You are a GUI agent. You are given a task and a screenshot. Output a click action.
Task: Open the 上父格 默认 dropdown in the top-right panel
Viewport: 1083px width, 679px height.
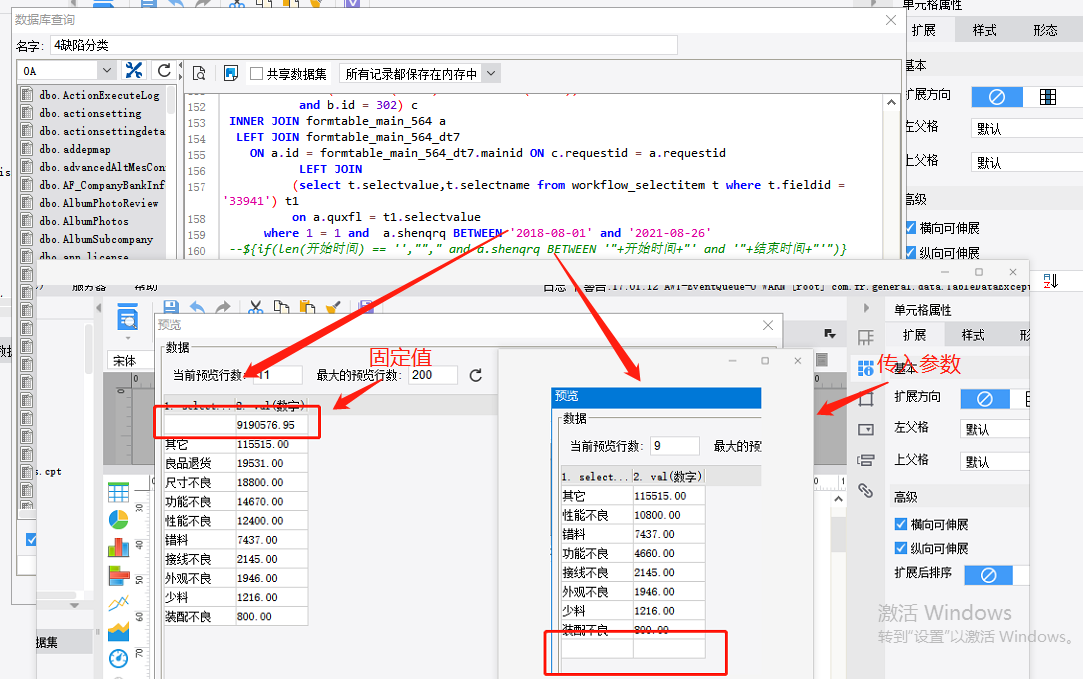pos(1026,162)
